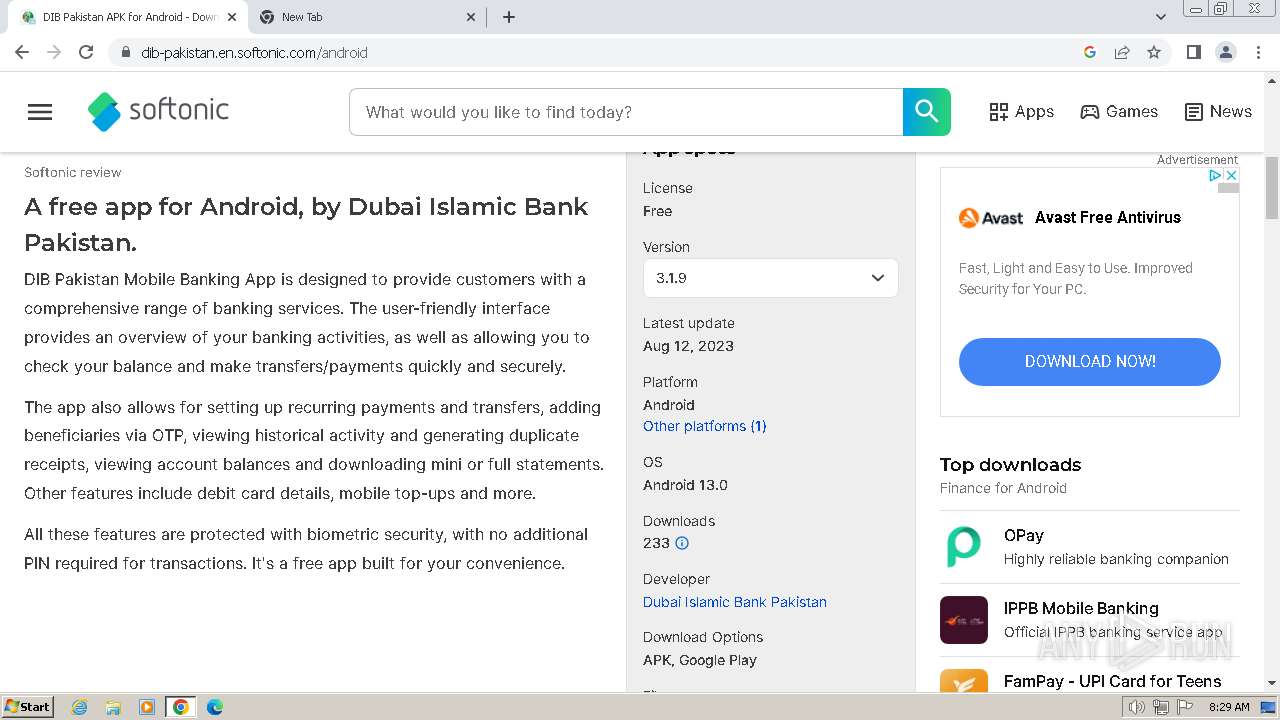Open a new browser tab
The width and height of the screenshot is (1280, 720).
(x=509, y=17)
